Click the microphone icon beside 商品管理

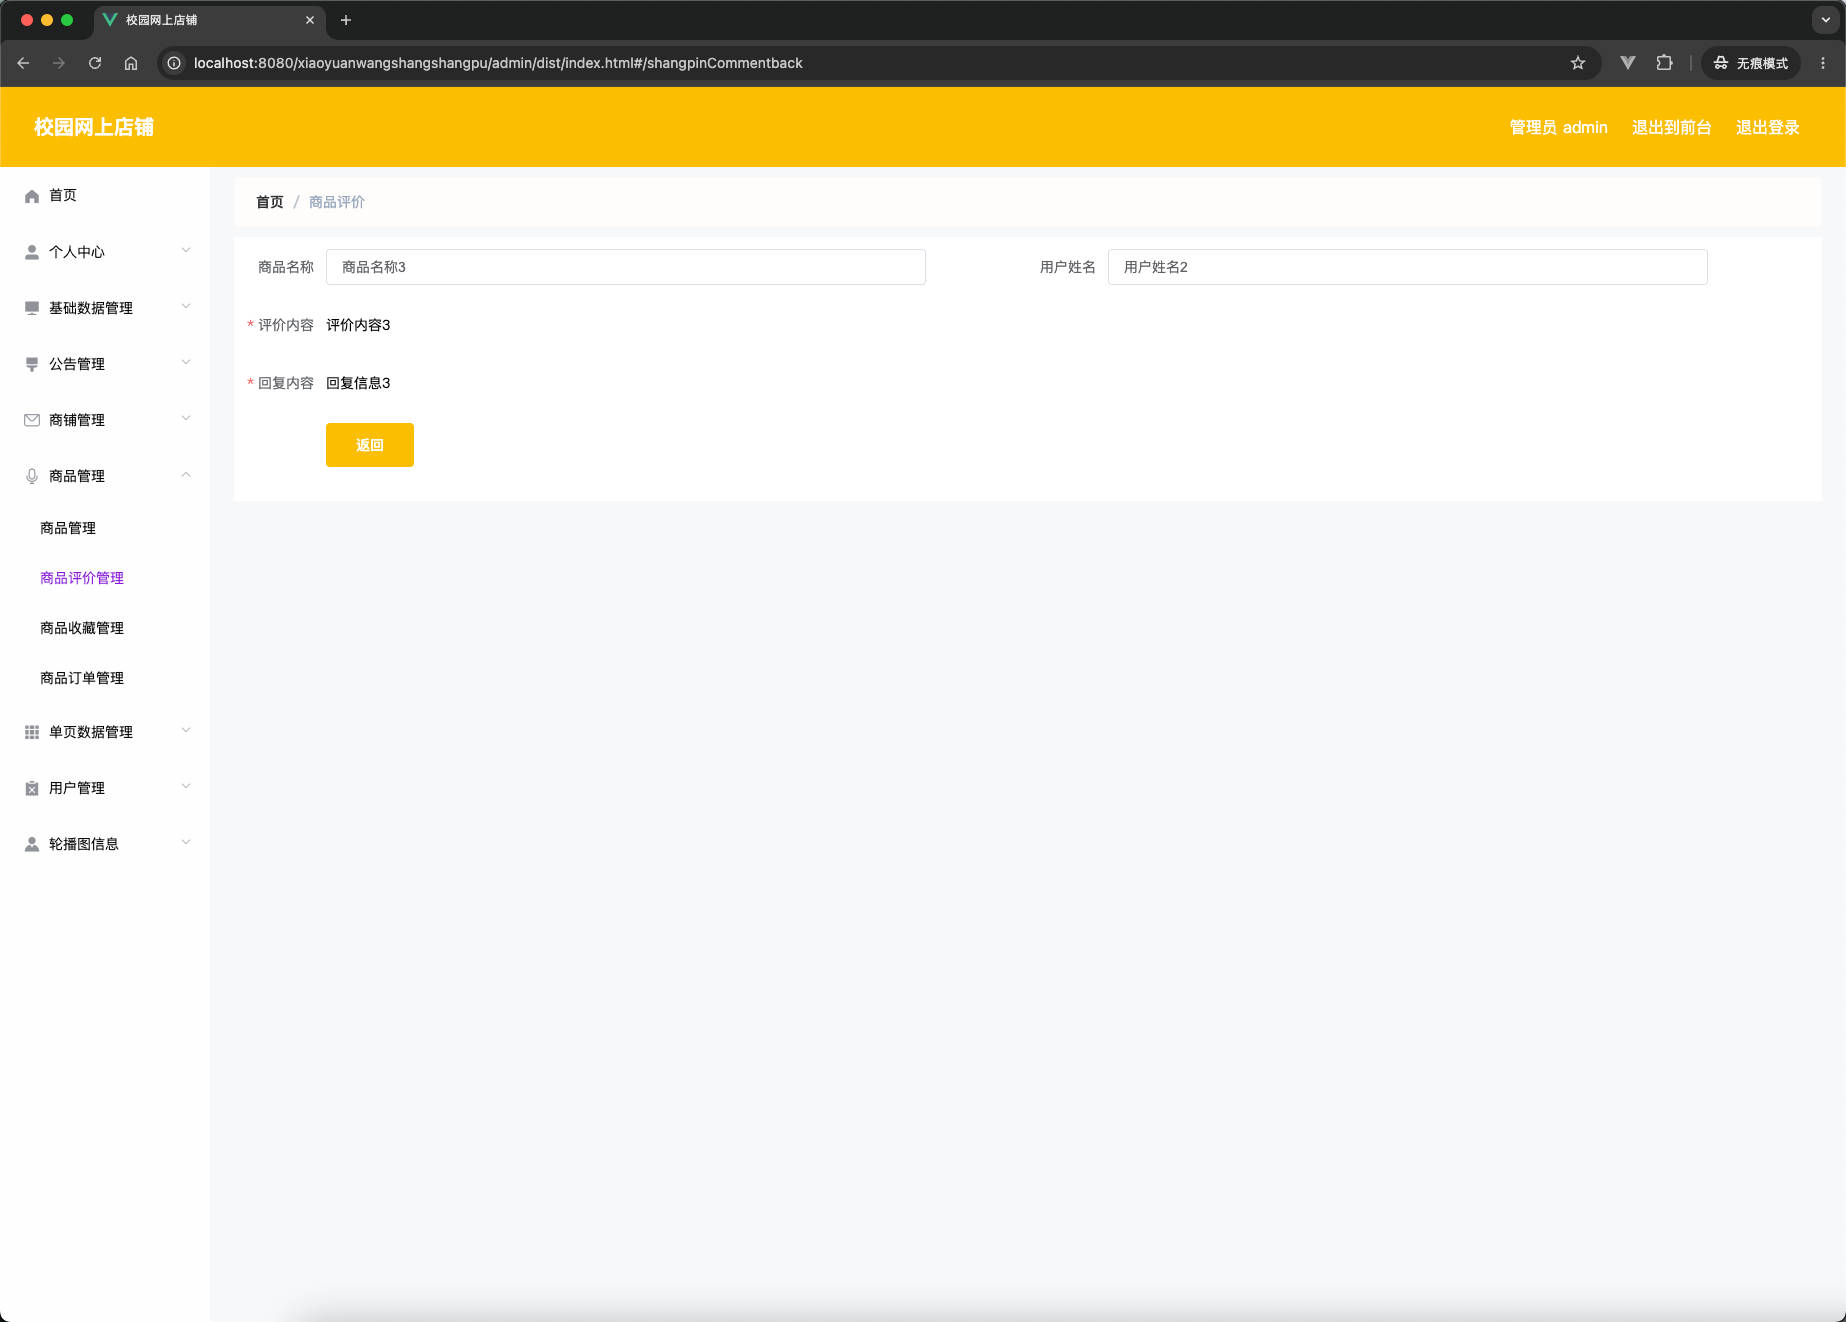click(x=32, y=476)
